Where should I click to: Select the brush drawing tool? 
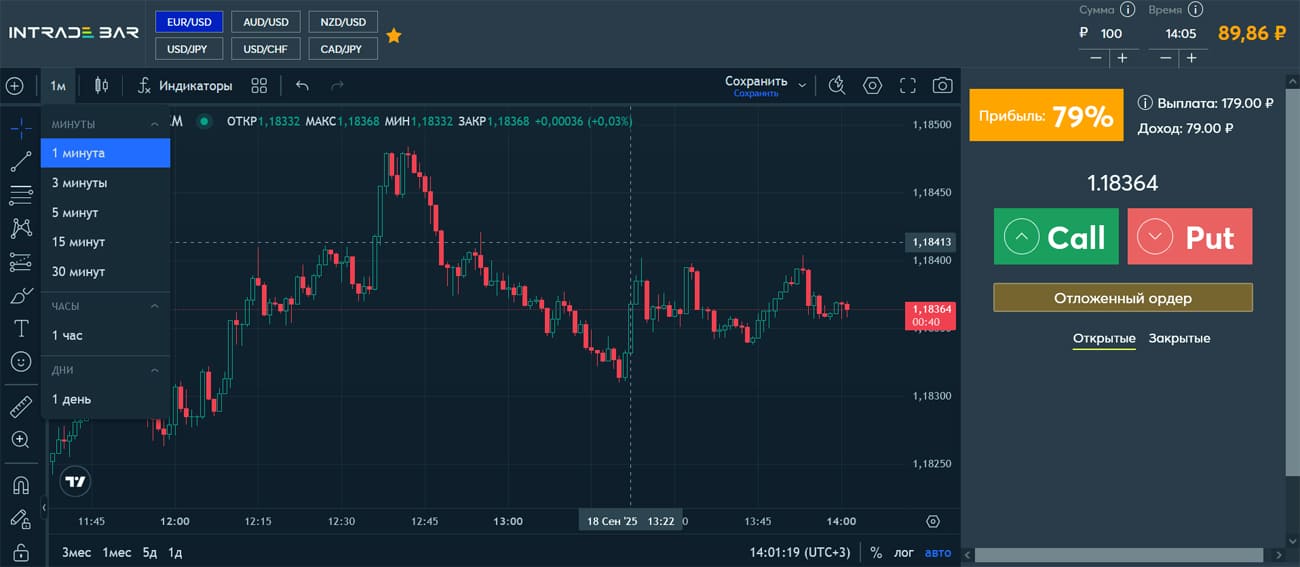[x=20, y=296]
